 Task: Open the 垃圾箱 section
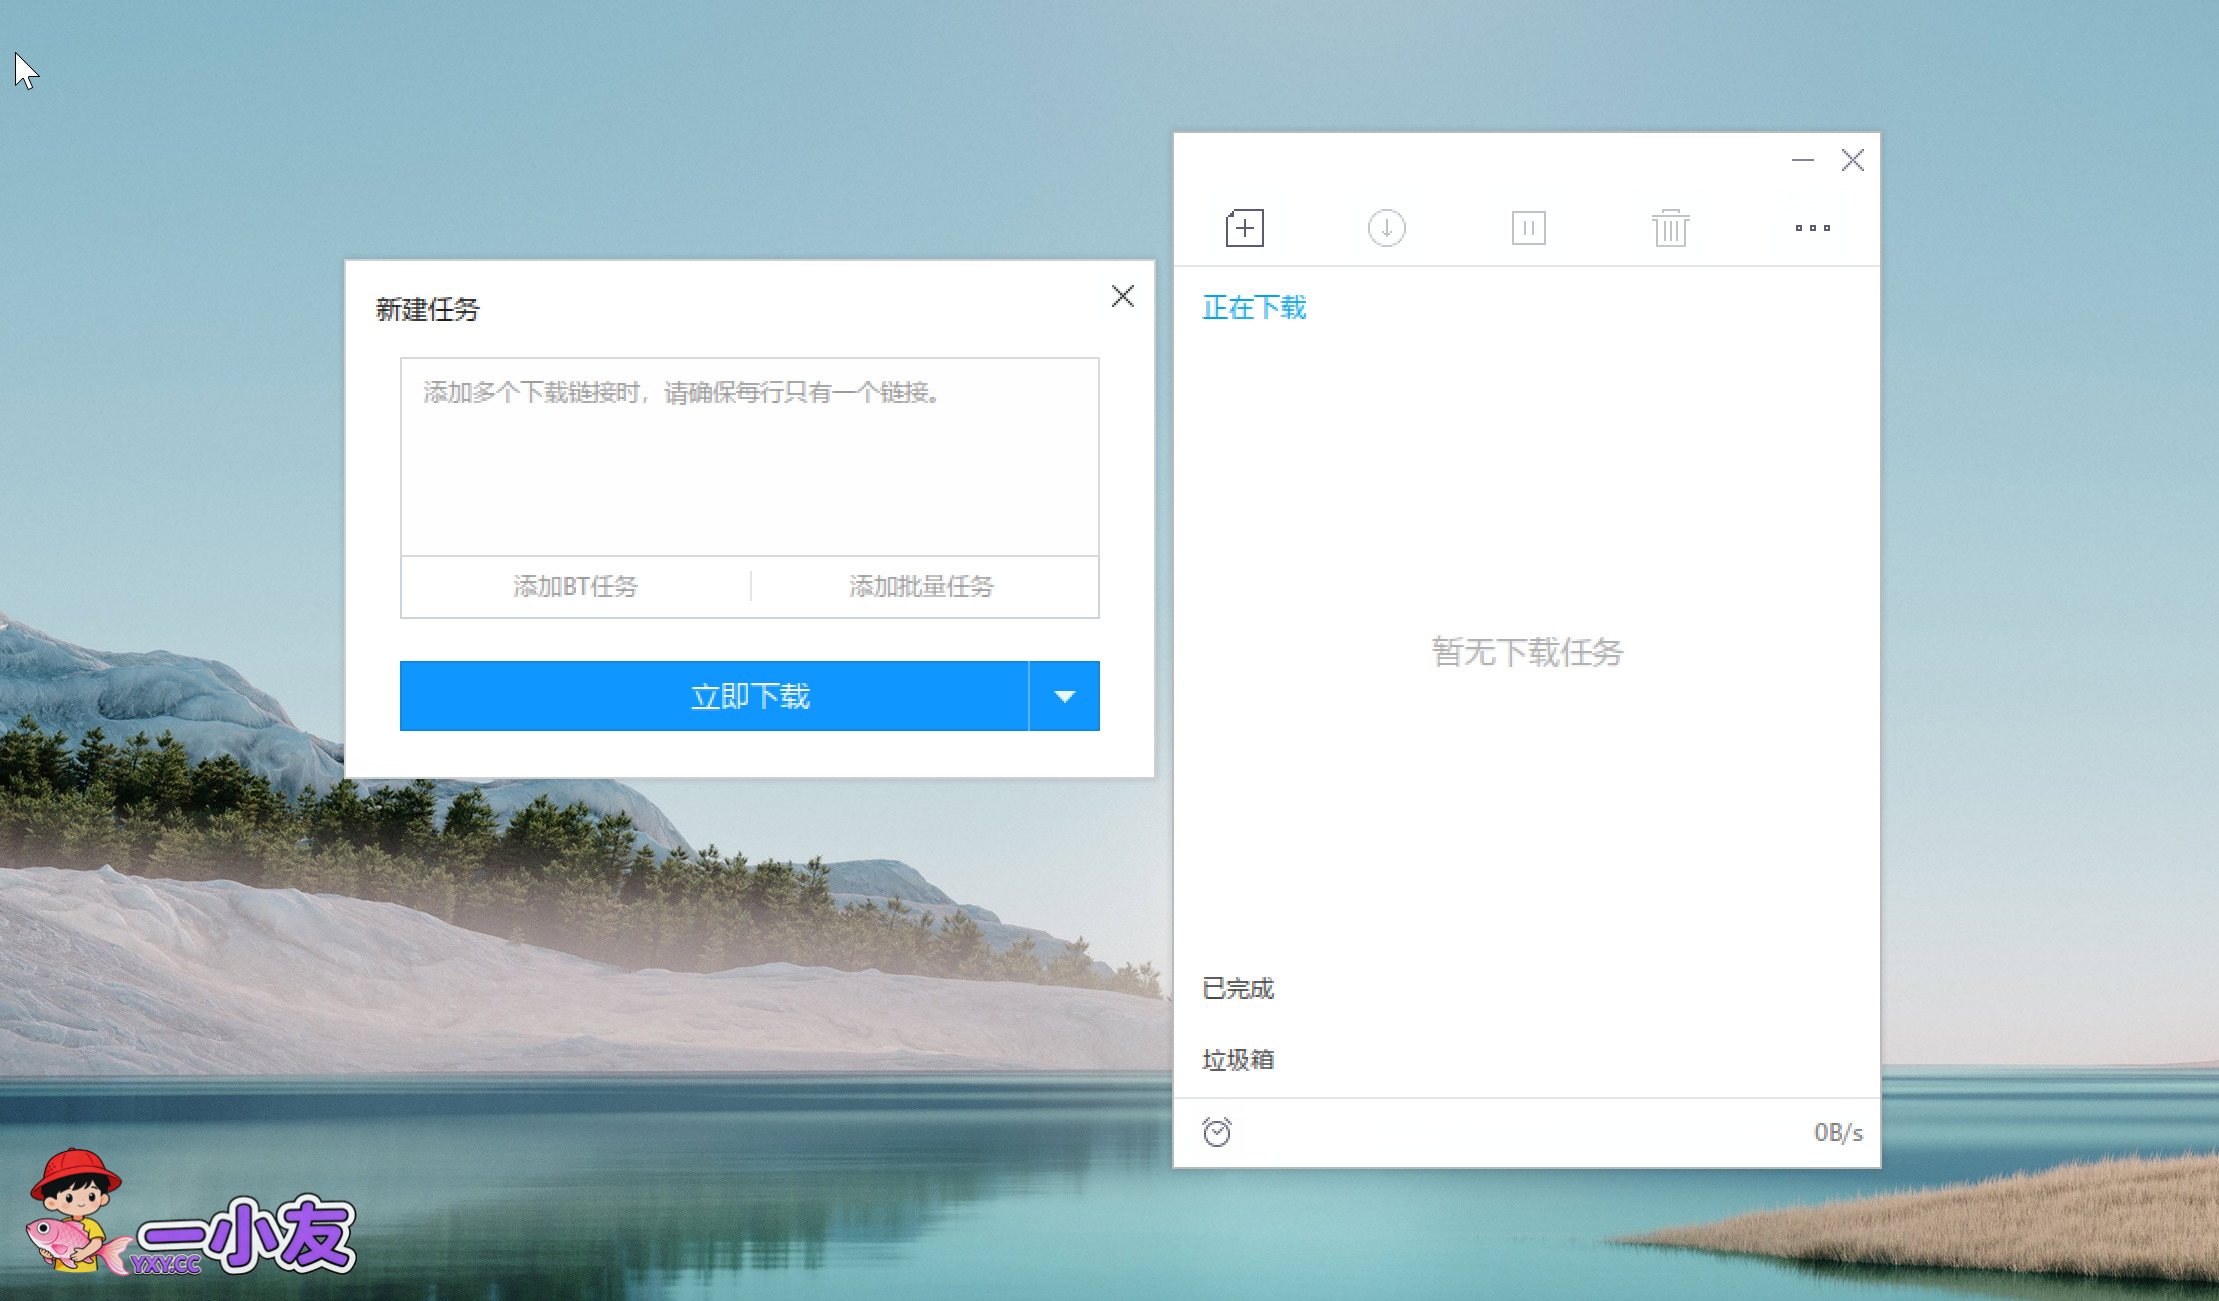[1238, 1060]
